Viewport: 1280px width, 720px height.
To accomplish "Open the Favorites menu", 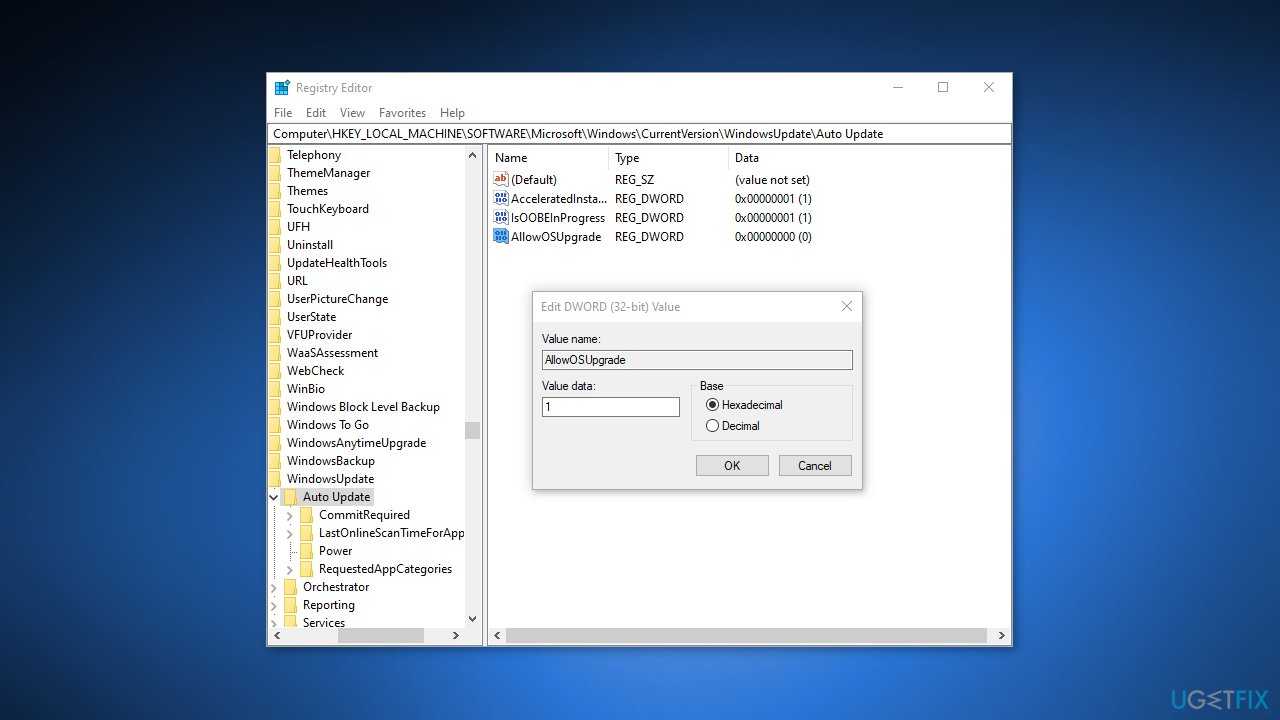I will 402,113.
